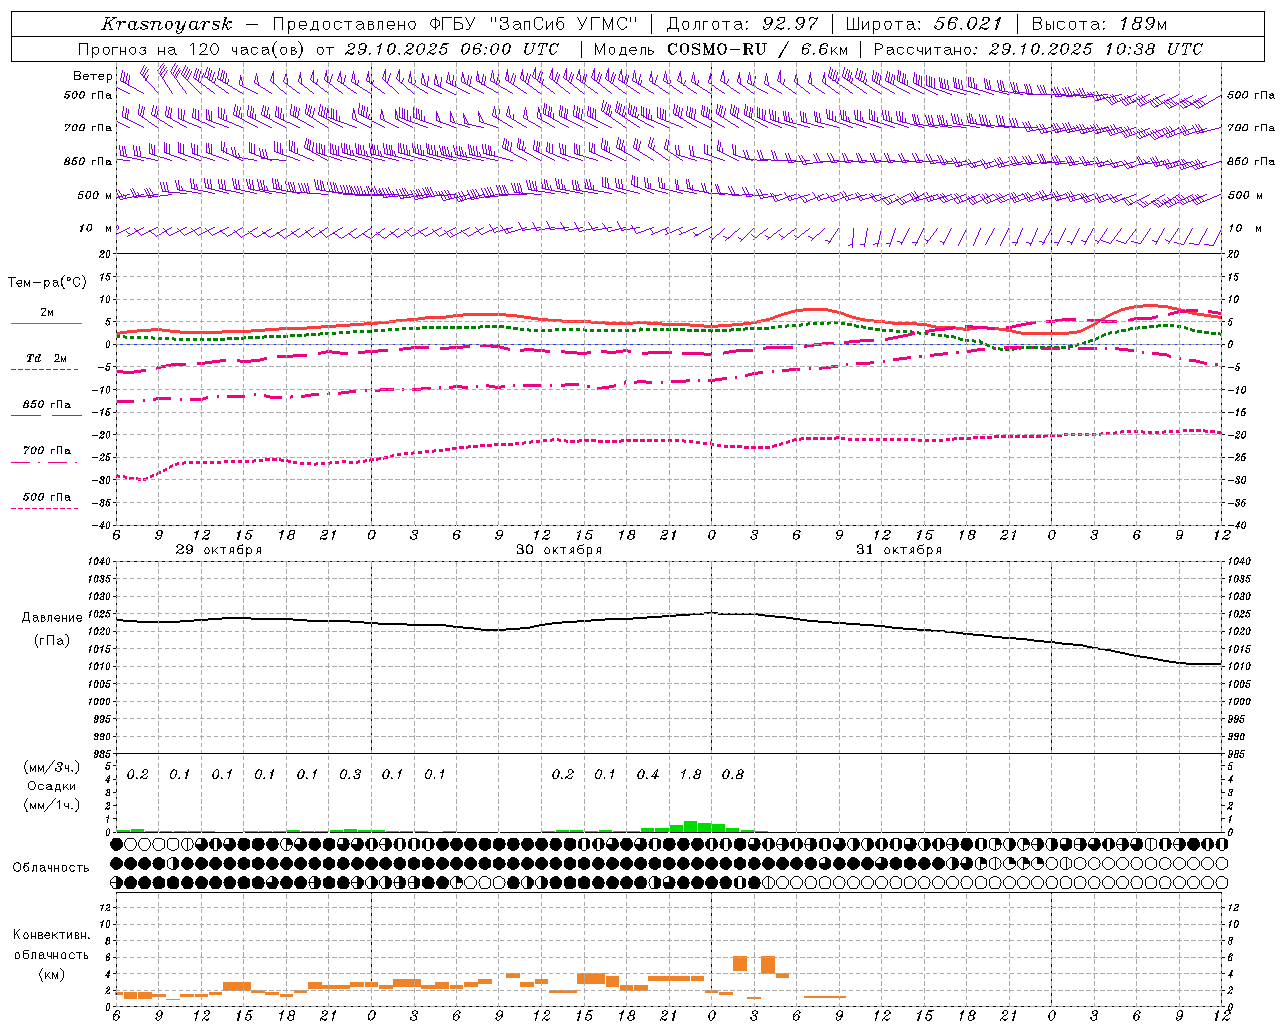Click the '(км)' convective height unit
Image resolution: width=1280 pixels, height=1024 pixels.
51,974
